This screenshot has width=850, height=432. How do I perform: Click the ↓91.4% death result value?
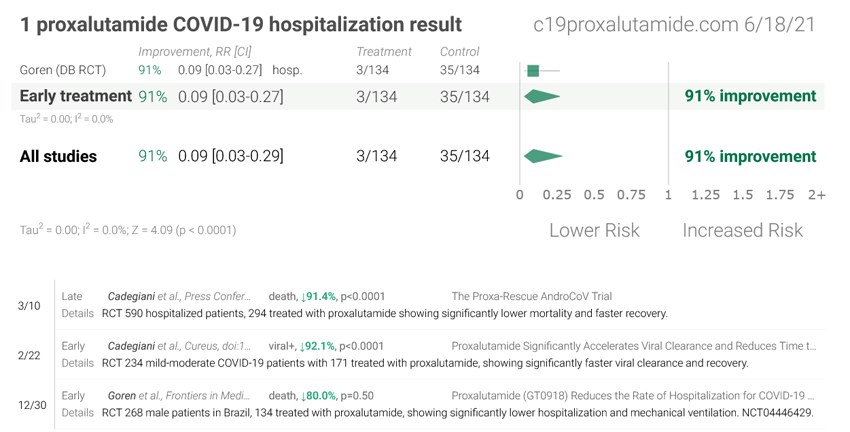(318, 296)
